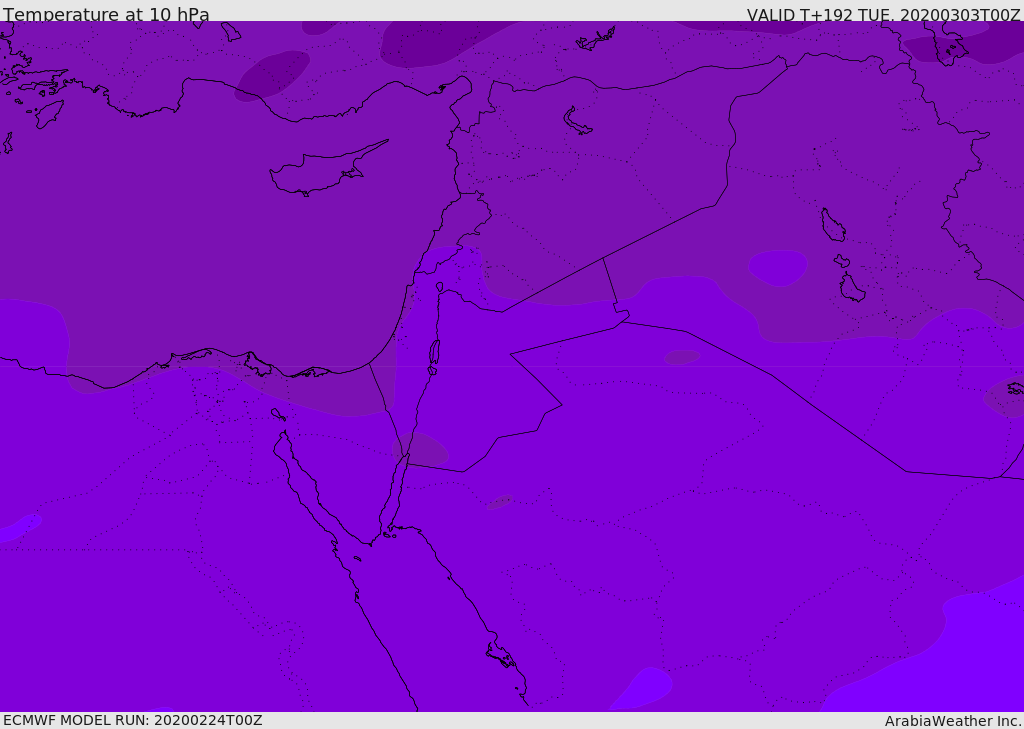Click the 'VALID T+192 TUE. 20200303T00Z' label
Image resolution: width=1024 pixels, height=729 pixels.
[x=884, y=14]
